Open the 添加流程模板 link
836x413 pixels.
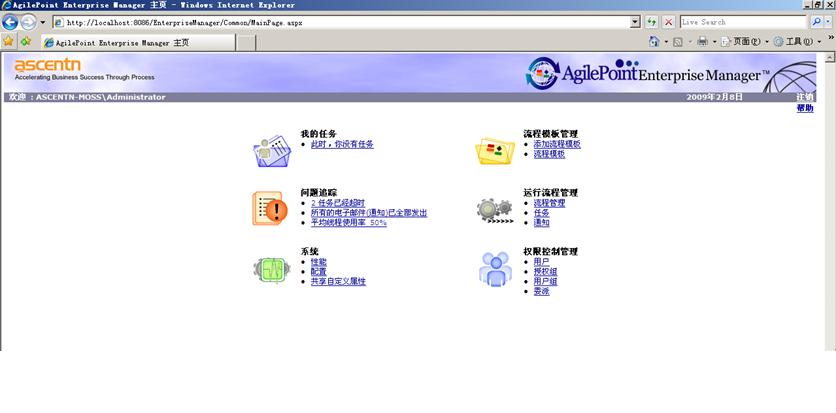[557, 144]
